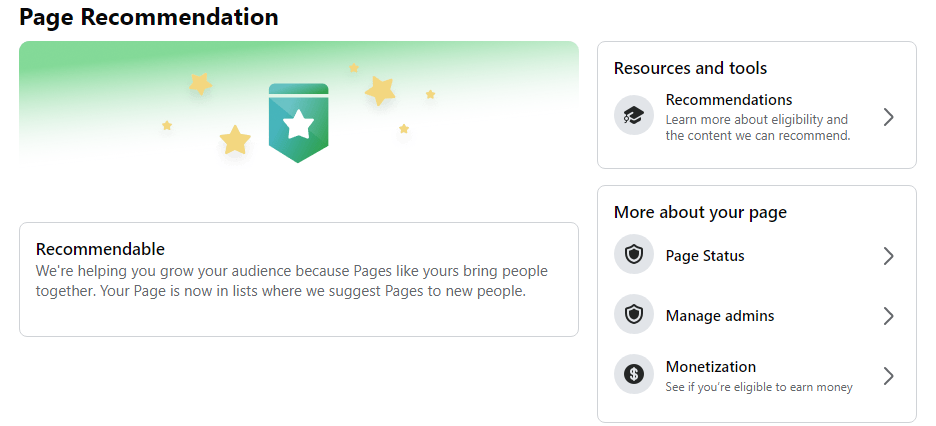Image resolution: width=936 pixels, height=426 pixels.
Task: Select the Page Status item
Action: click(756, 256)
